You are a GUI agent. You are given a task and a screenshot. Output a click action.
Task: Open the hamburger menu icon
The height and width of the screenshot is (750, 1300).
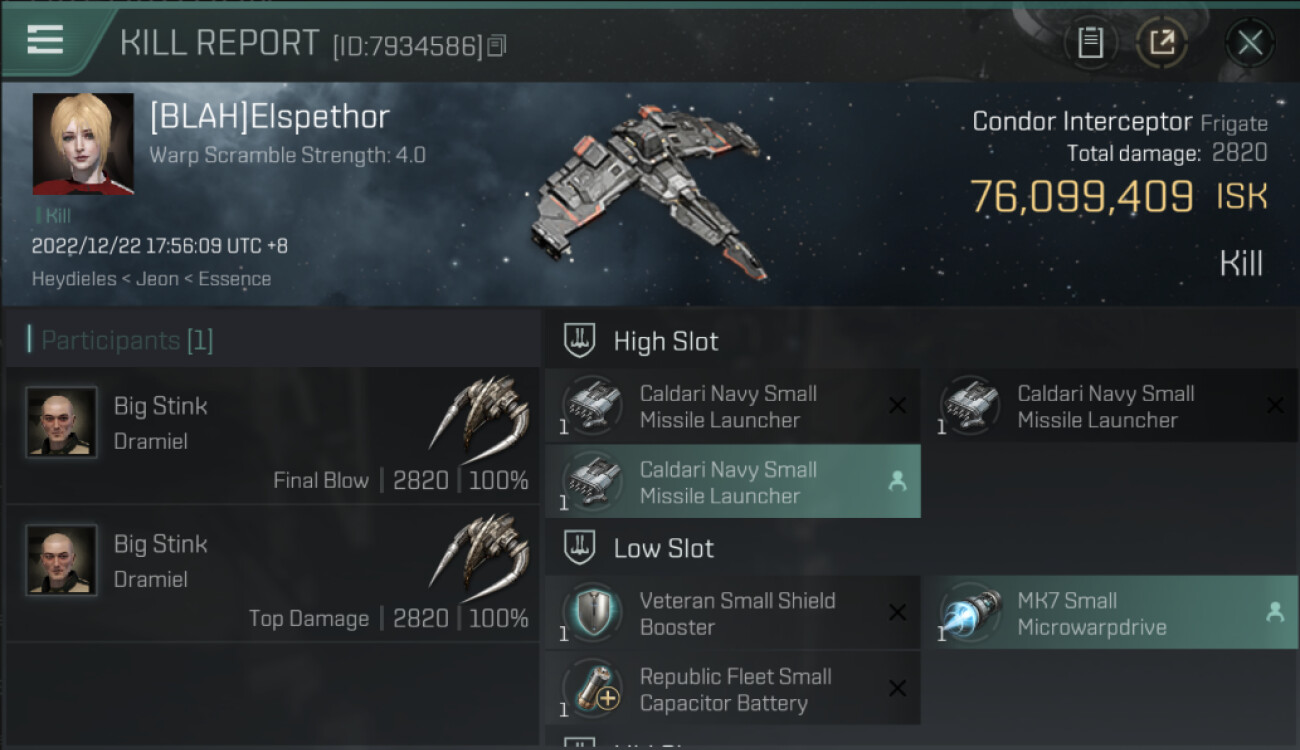[x=45, y=40]
